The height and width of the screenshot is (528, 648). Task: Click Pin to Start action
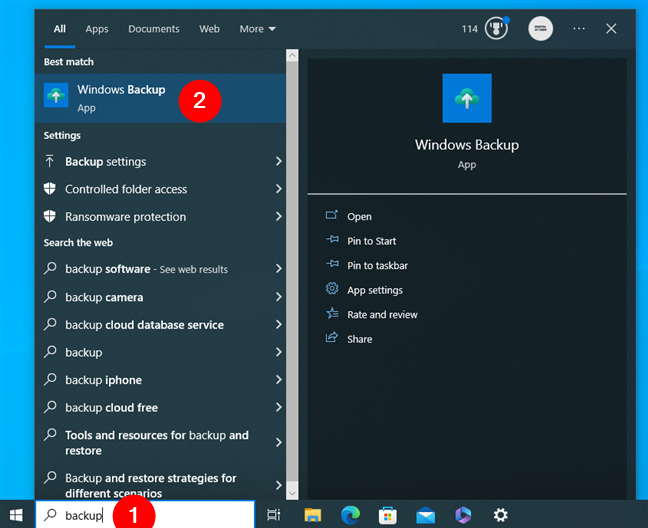371,241
